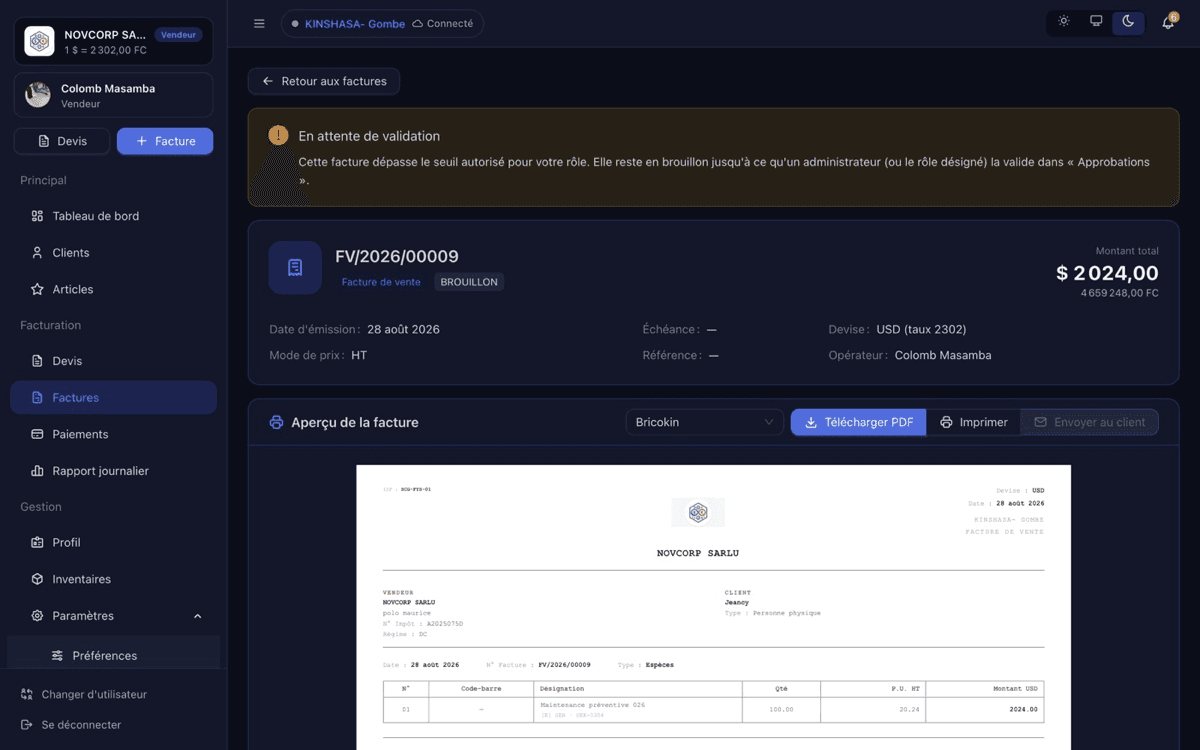Click the invoice document icon beside FV/2026/00009
This screenshot has width=1200, height=750.
pos(295,267)
